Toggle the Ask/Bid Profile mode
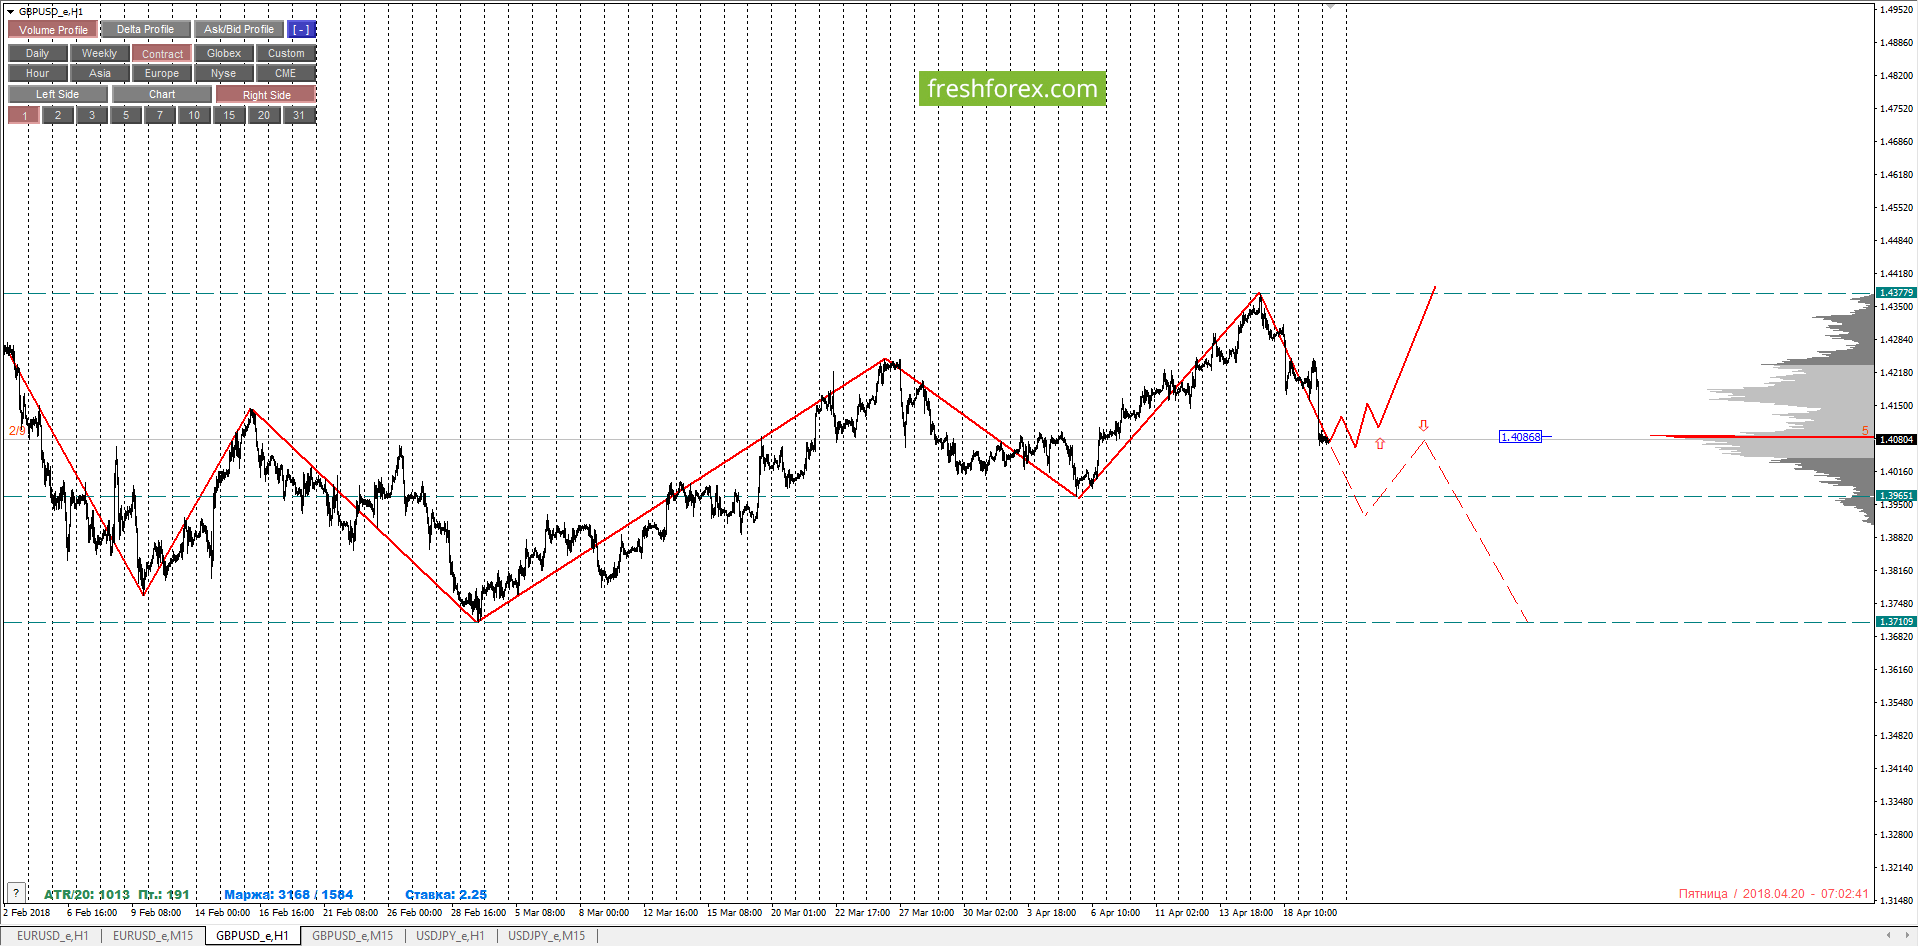The width and height of the screenshot is (1918, 947). 238,30
